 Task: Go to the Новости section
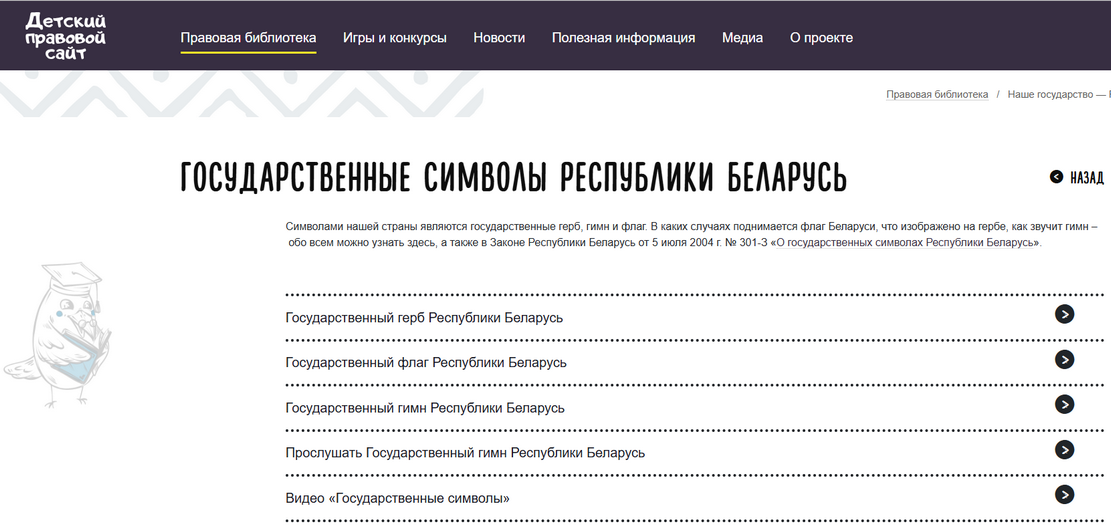tap(499, 38)
